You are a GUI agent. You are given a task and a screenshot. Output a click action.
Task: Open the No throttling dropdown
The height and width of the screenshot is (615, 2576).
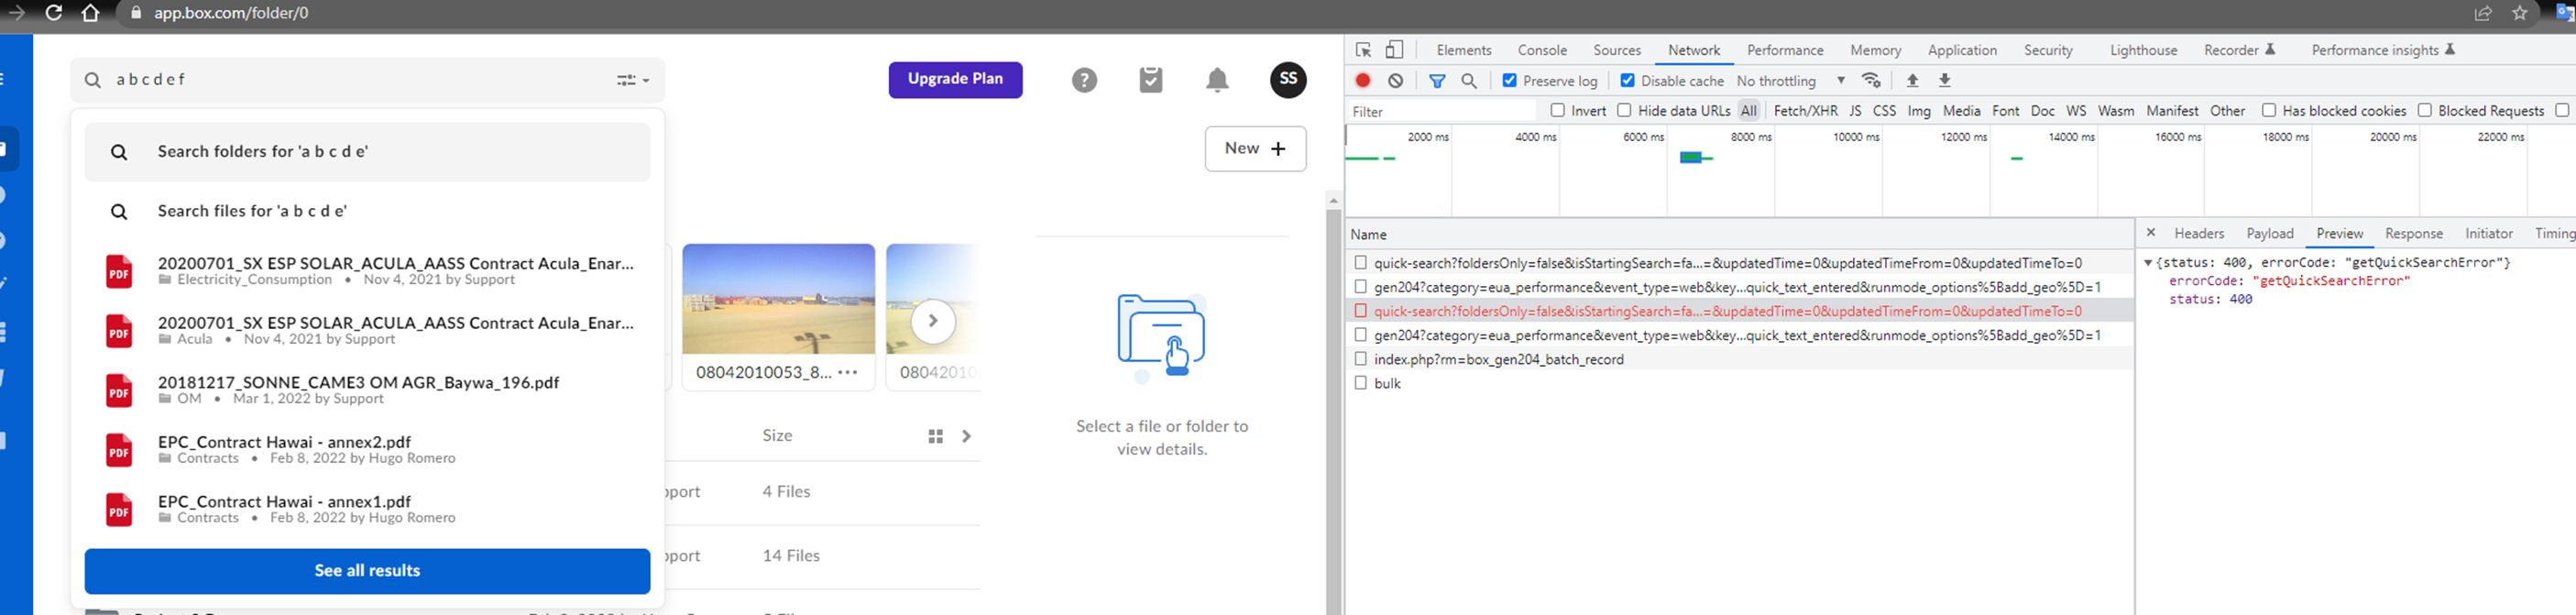(1791, 81)
